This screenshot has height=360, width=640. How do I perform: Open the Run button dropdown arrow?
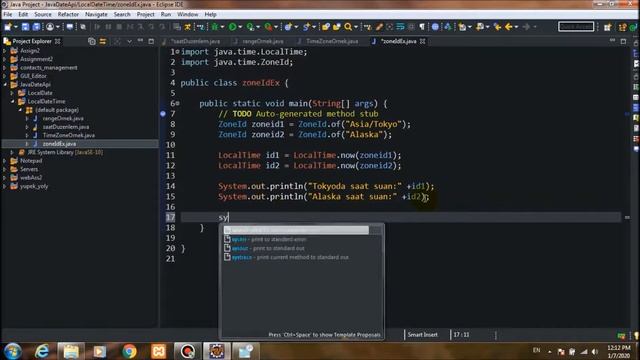point(240,27)
